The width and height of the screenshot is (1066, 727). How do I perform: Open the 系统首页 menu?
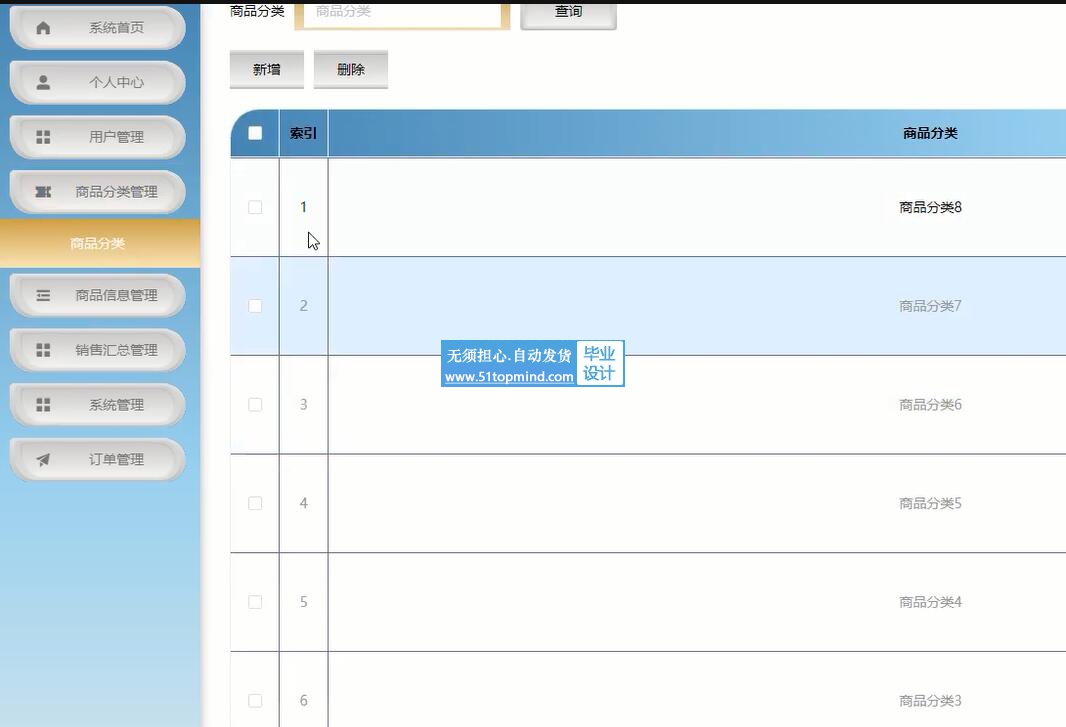click(x=97, y=28)
